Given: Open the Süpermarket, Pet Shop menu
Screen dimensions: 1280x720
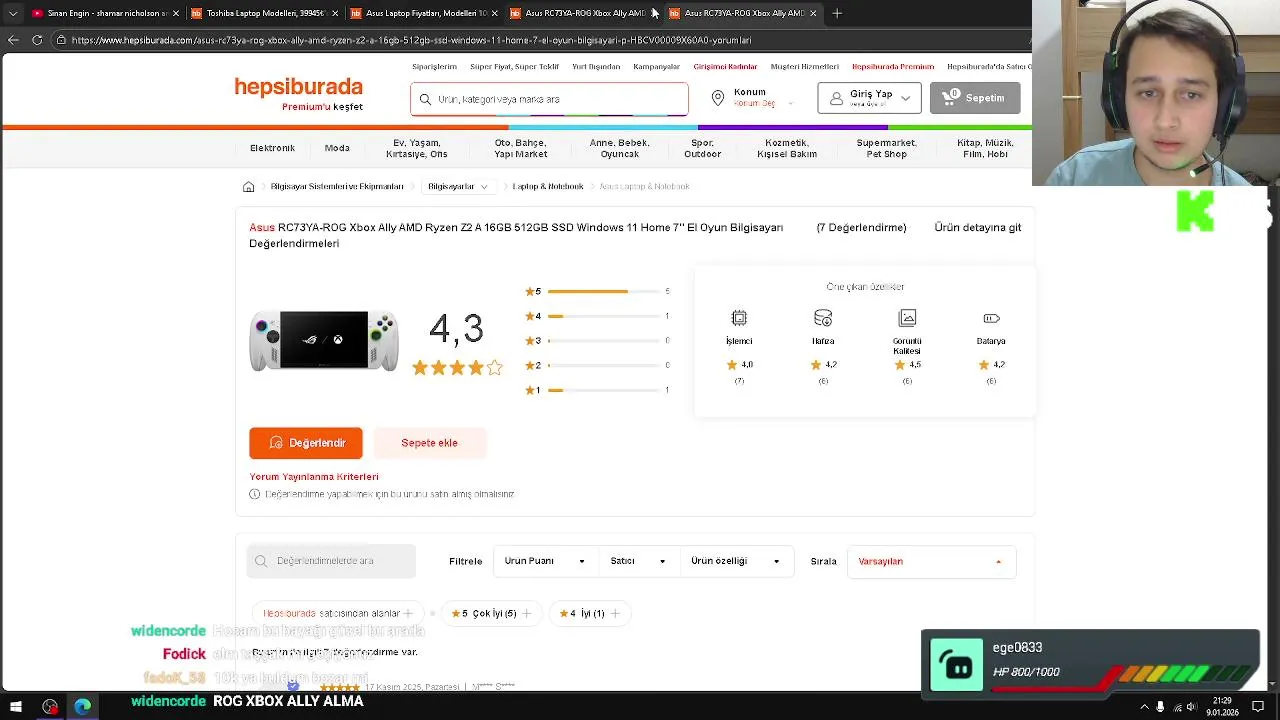Looking at the screenshot, I should coord(886,148).
